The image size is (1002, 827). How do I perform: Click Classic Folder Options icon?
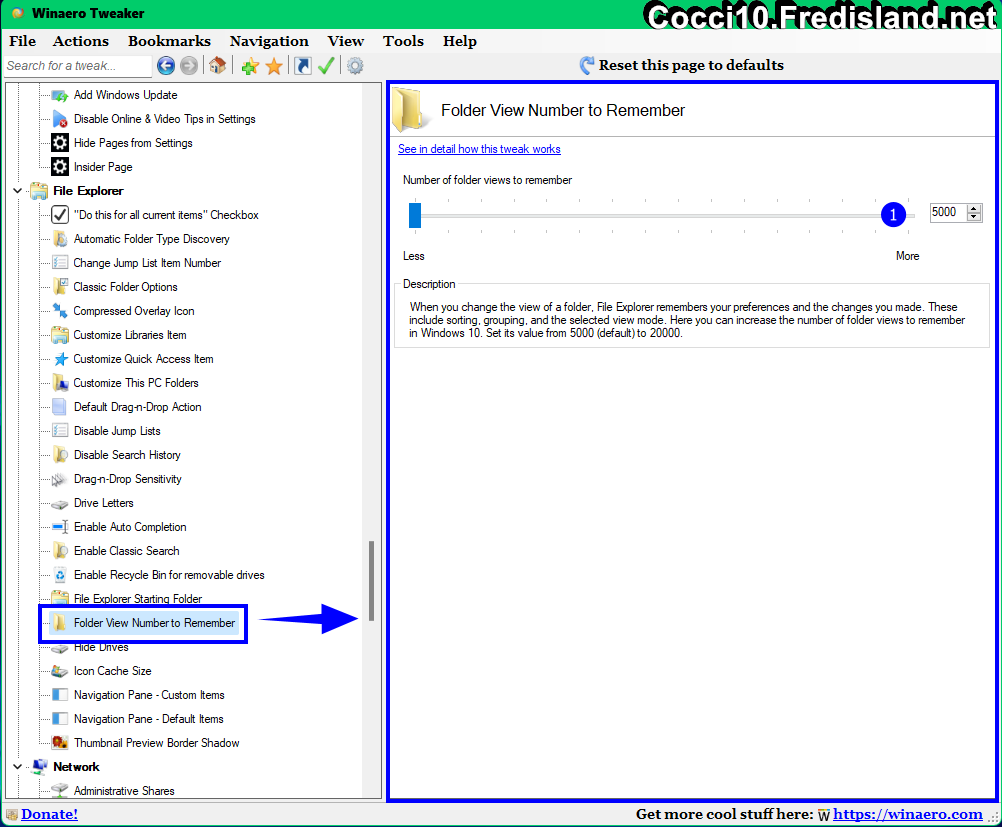coord(60,287)
